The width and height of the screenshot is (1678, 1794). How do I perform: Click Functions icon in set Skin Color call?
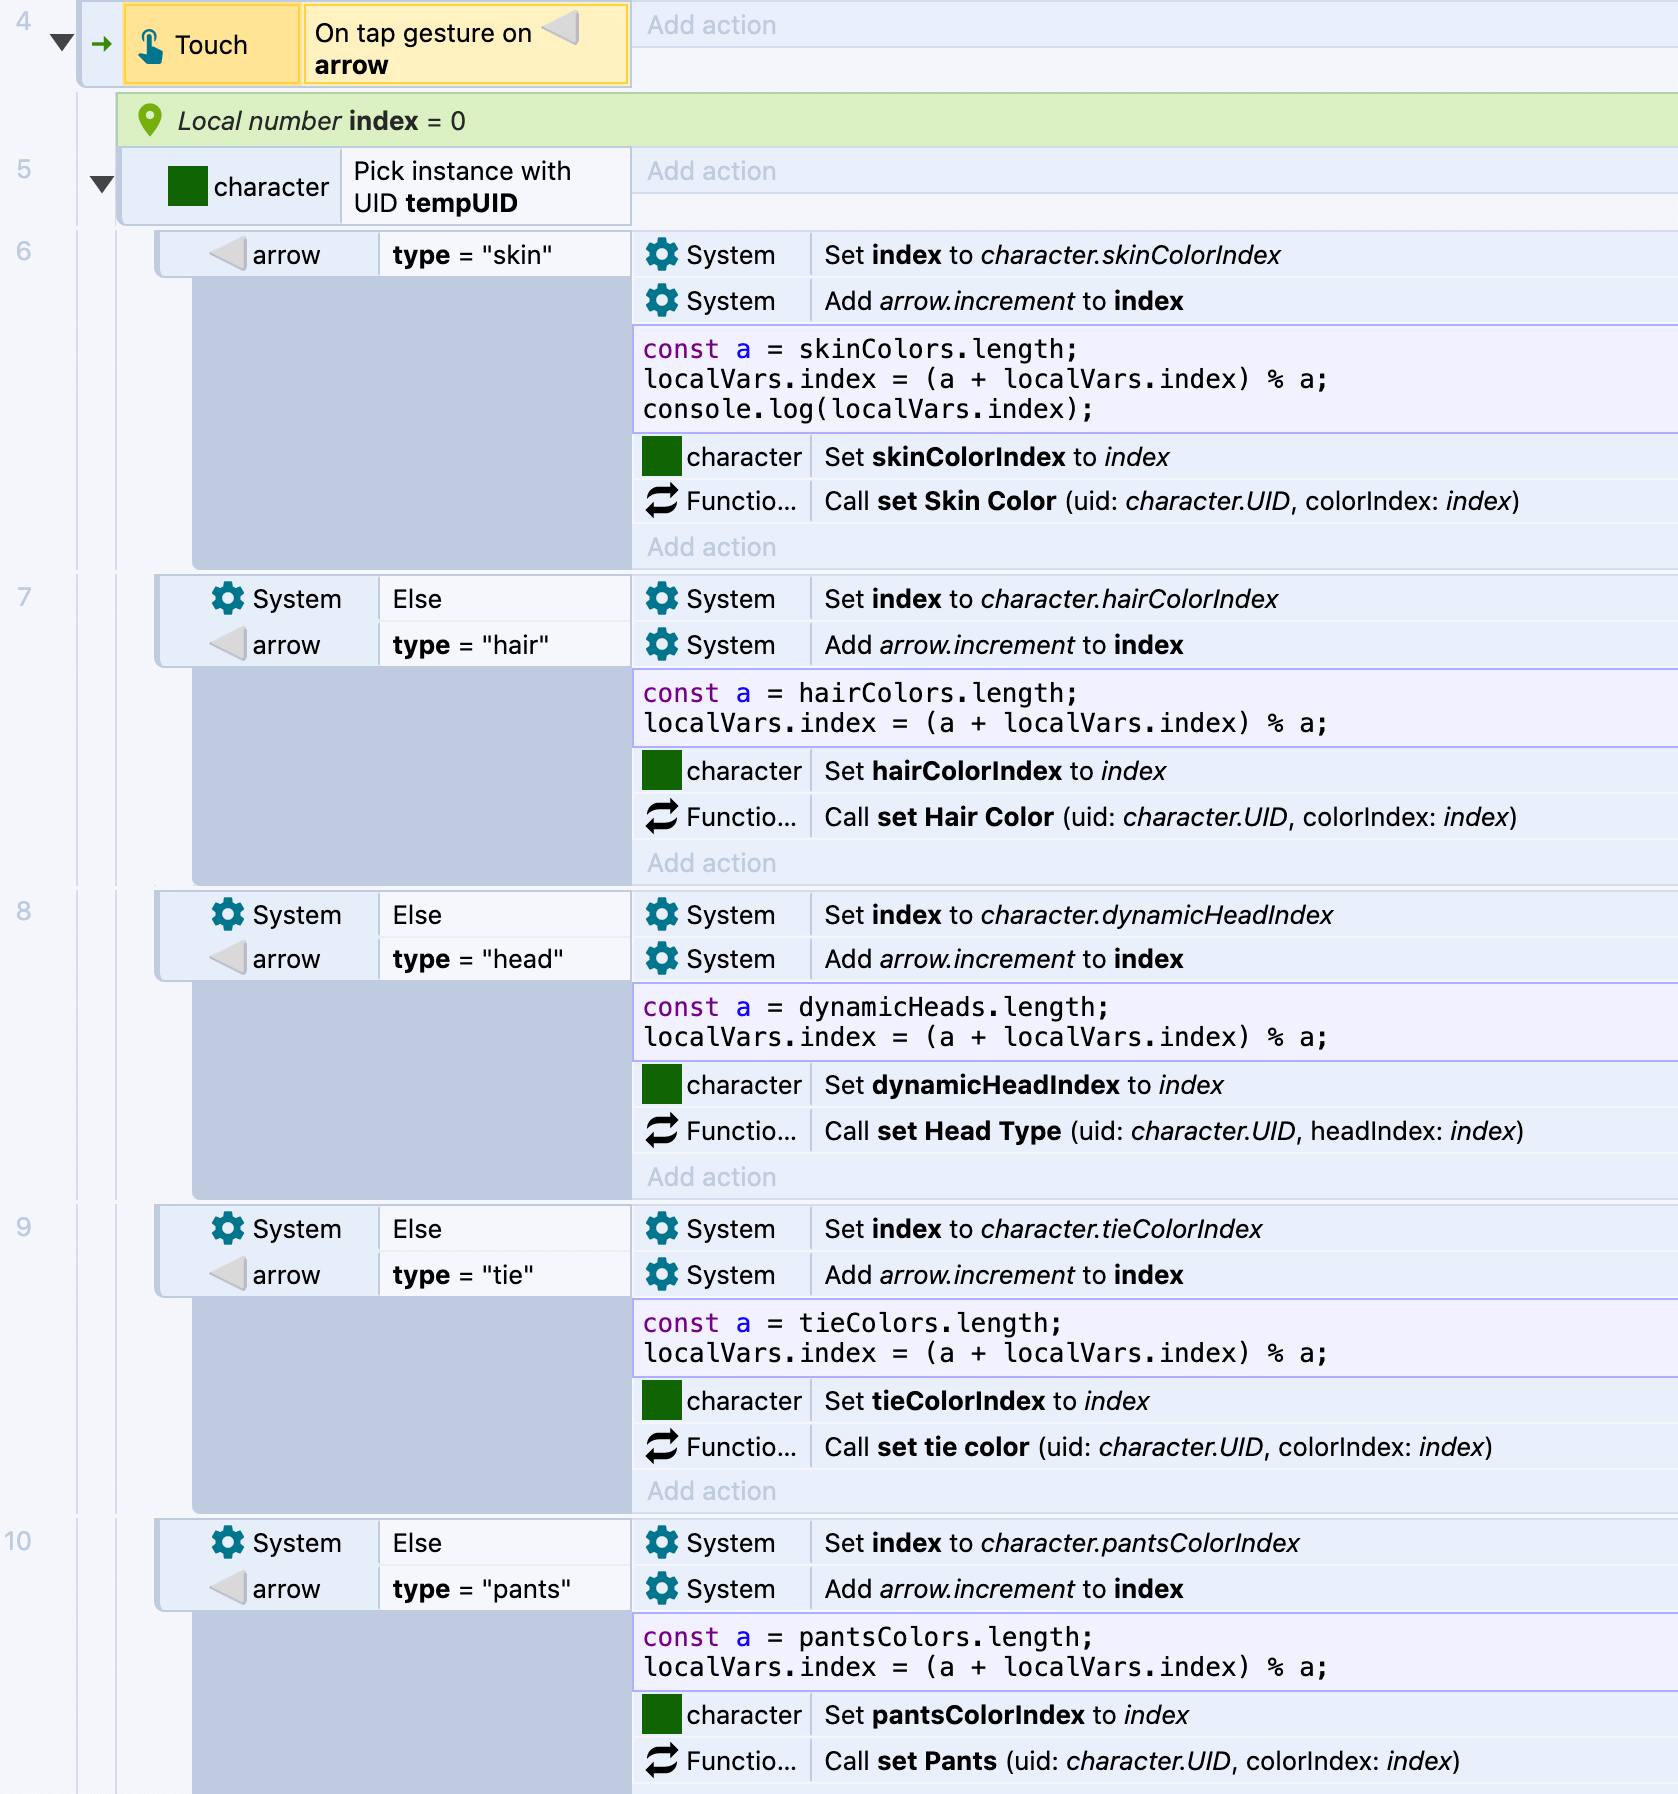662,500
